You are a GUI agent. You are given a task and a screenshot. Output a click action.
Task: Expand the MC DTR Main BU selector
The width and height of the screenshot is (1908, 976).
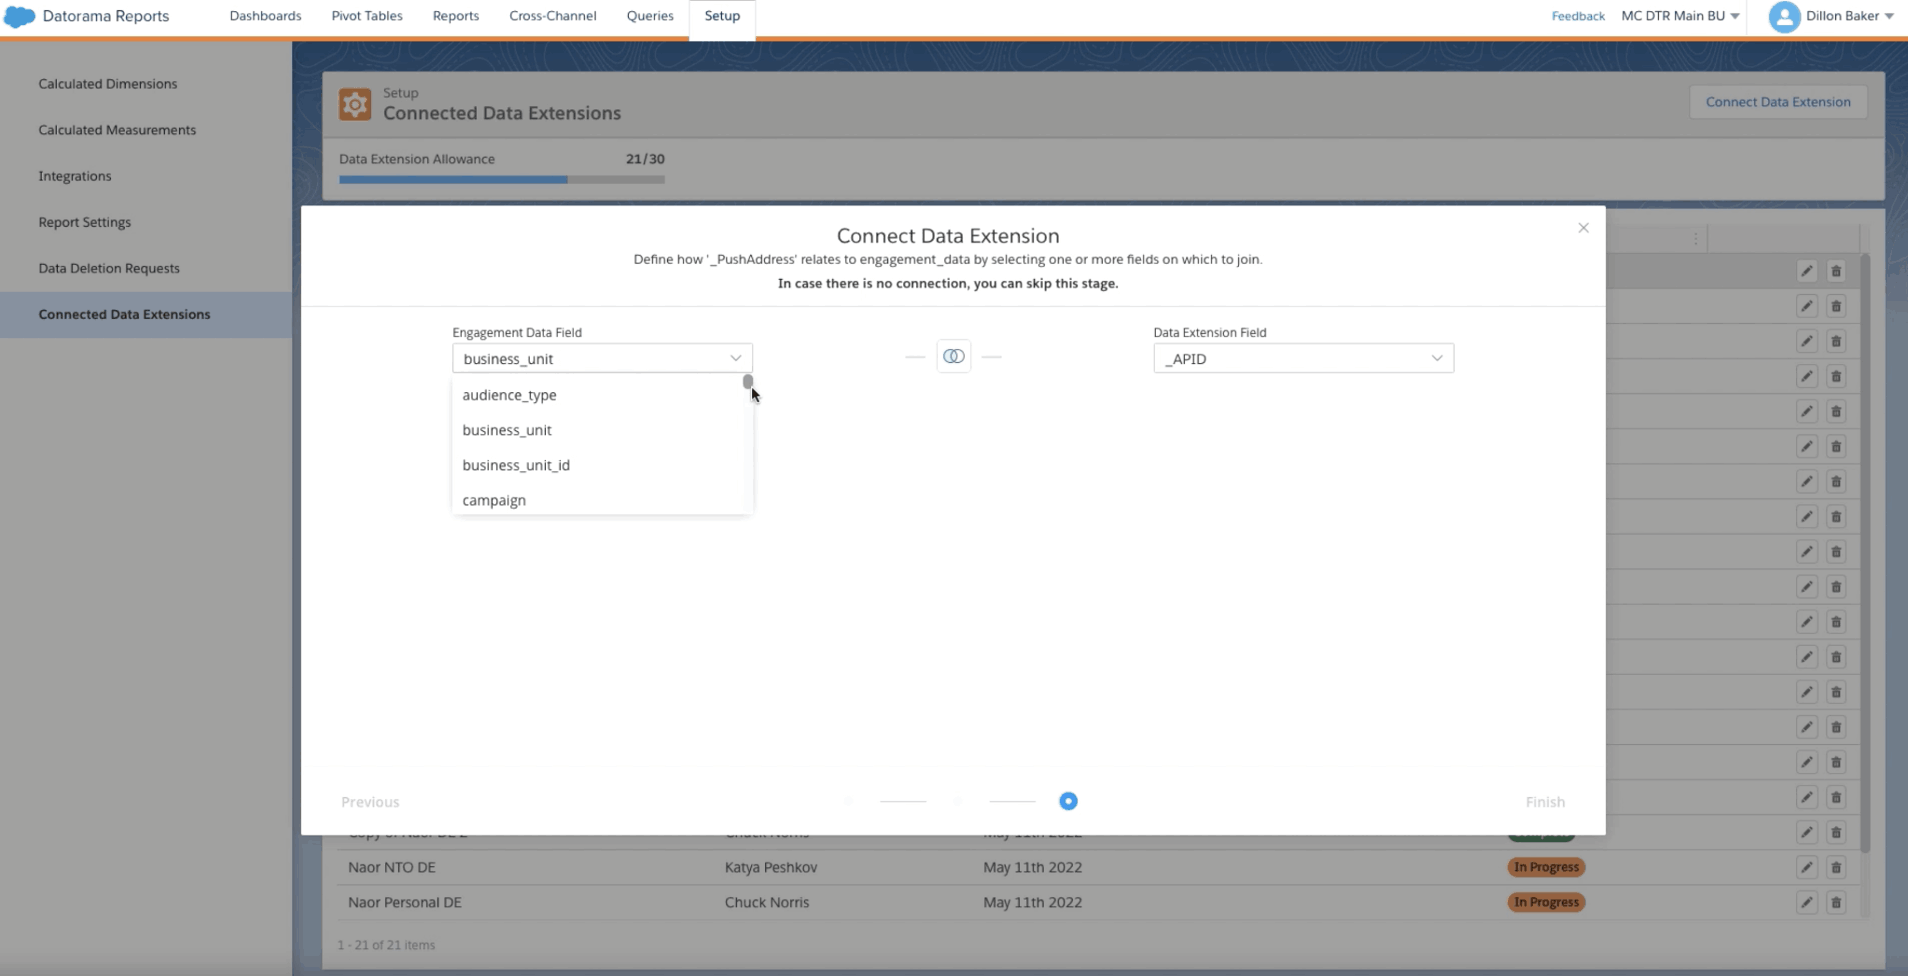click(x=1680, y=16)
